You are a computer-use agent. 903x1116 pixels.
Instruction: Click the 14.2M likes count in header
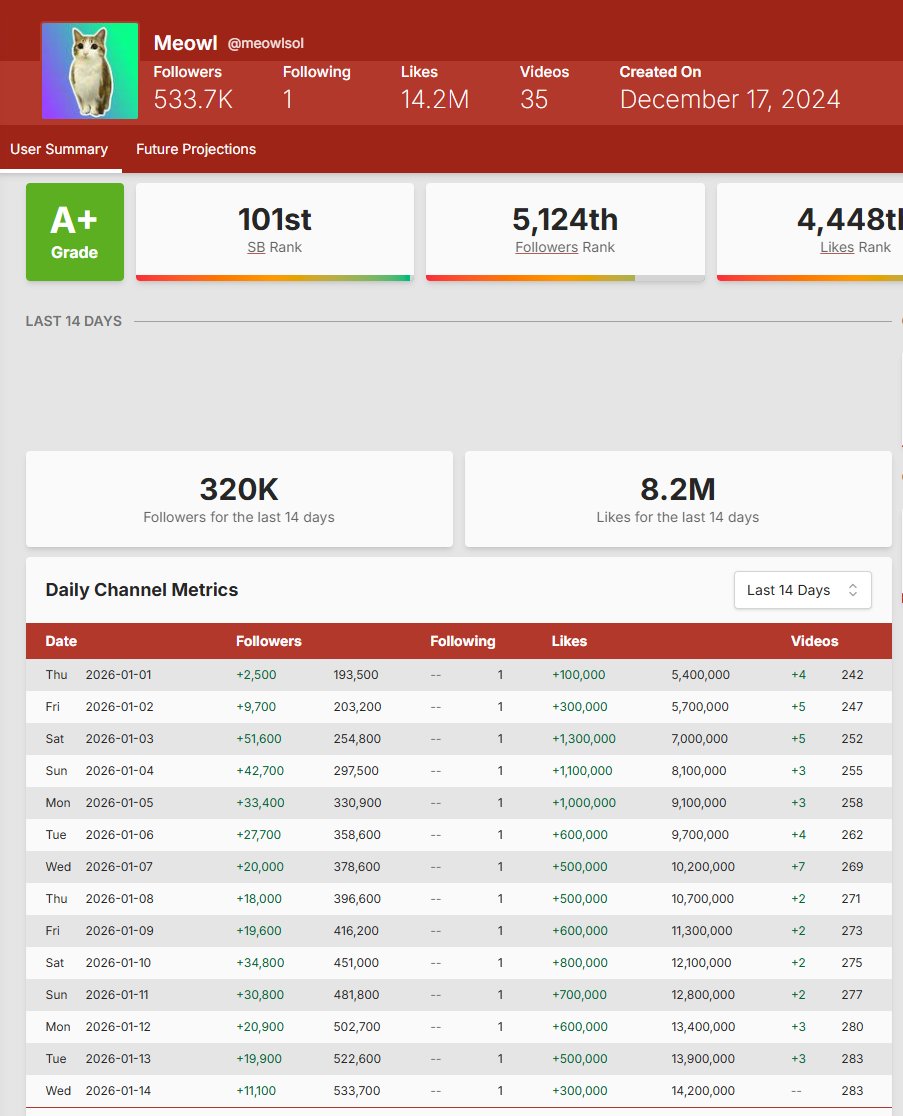(x=435, y=99)
